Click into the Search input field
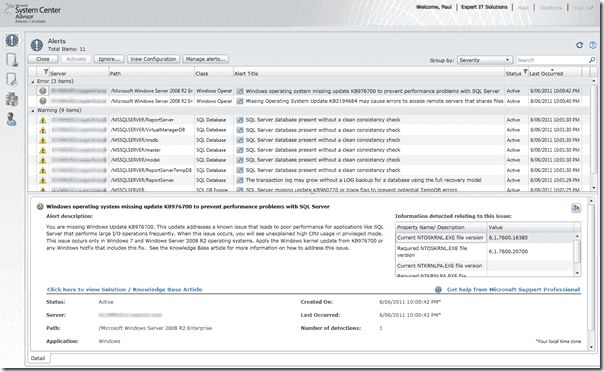 tap(552, 60)
